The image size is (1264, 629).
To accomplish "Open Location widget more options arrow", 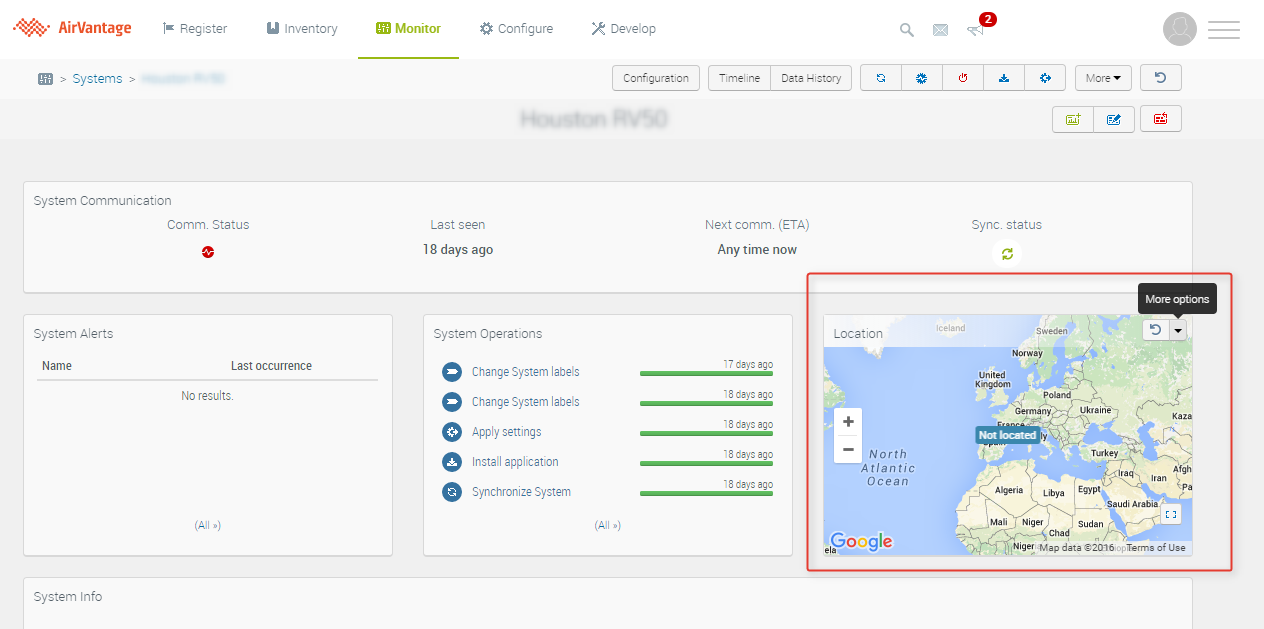I will pos(1178,330).
